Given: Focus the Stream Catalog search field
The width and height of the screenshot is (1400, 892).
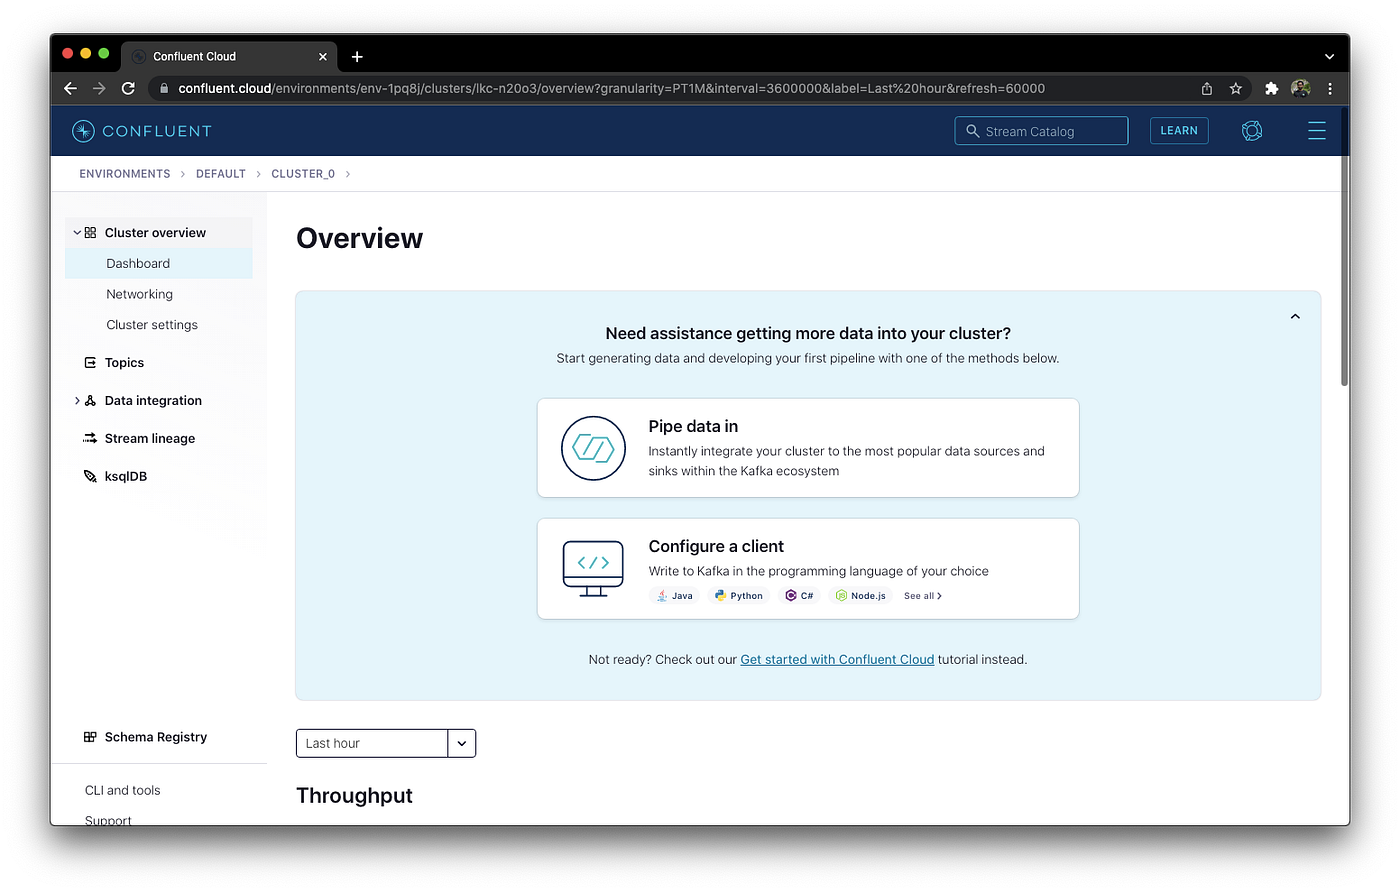Looking at the screenshot, I should [1041, 131].
